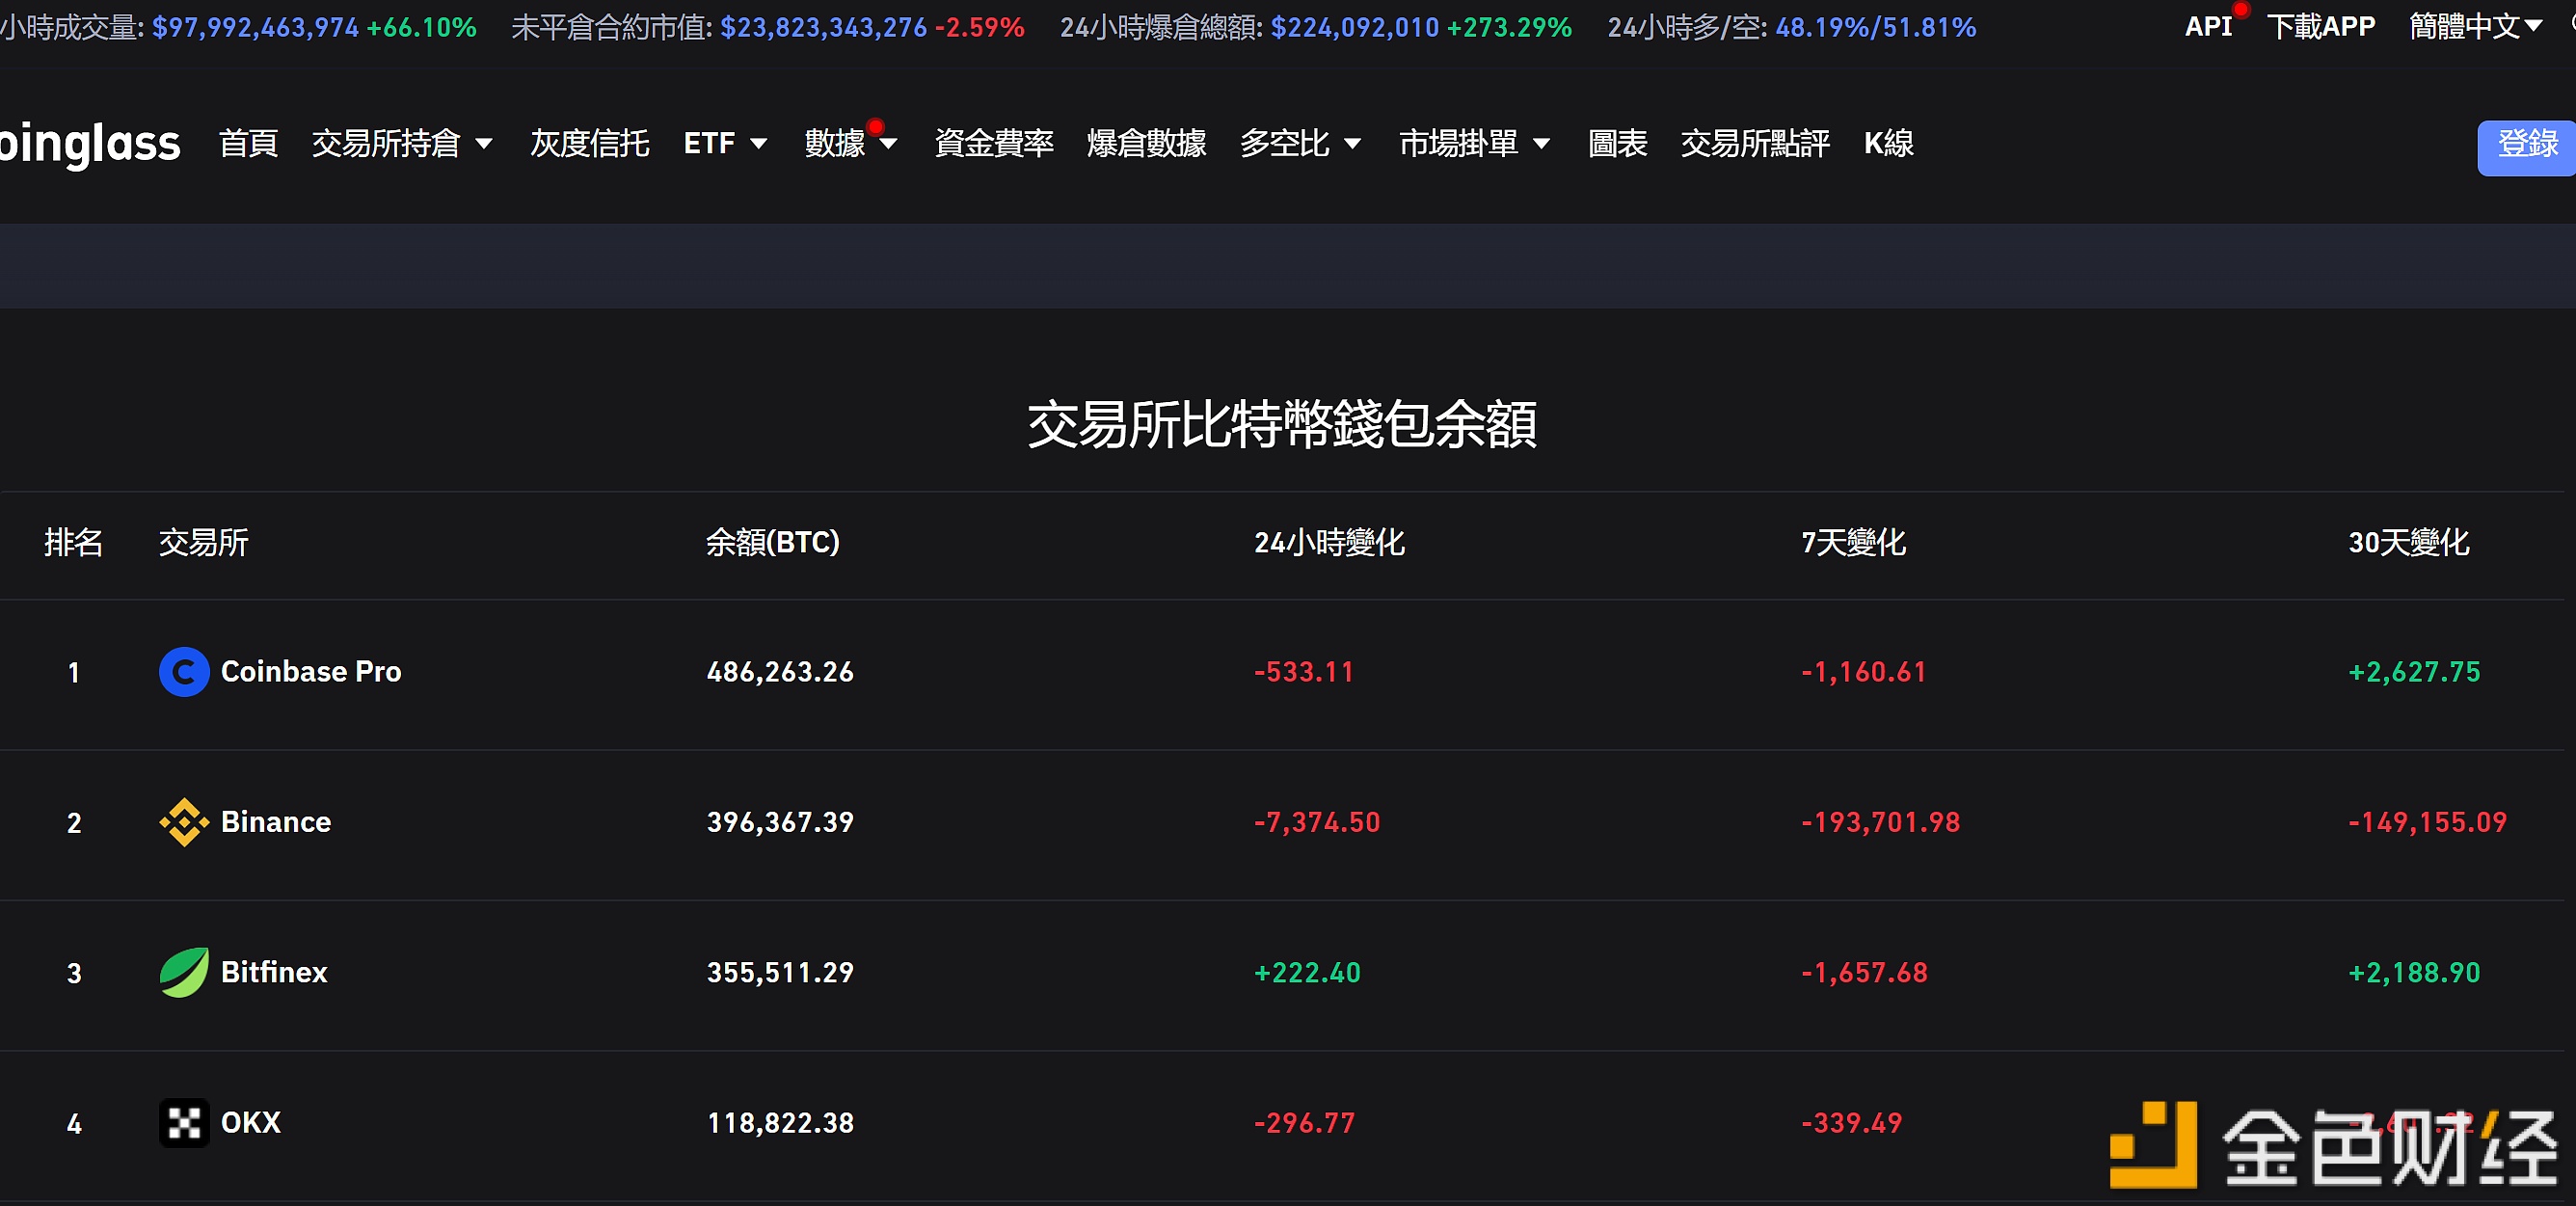Click the 24小時爆倉總額 value $224,092,010
This screenshot has width=2576, height=1206.
click(x=1354, y=27)
